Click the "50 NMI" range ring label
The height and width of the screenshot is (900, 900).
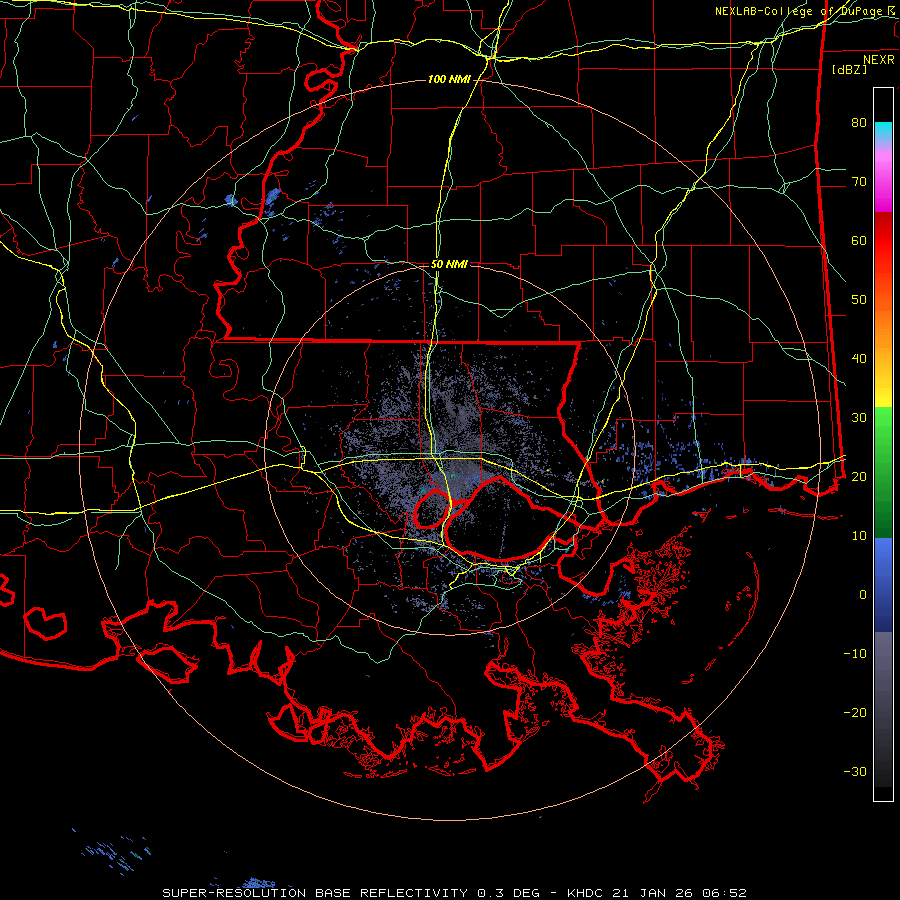[449, 264]
